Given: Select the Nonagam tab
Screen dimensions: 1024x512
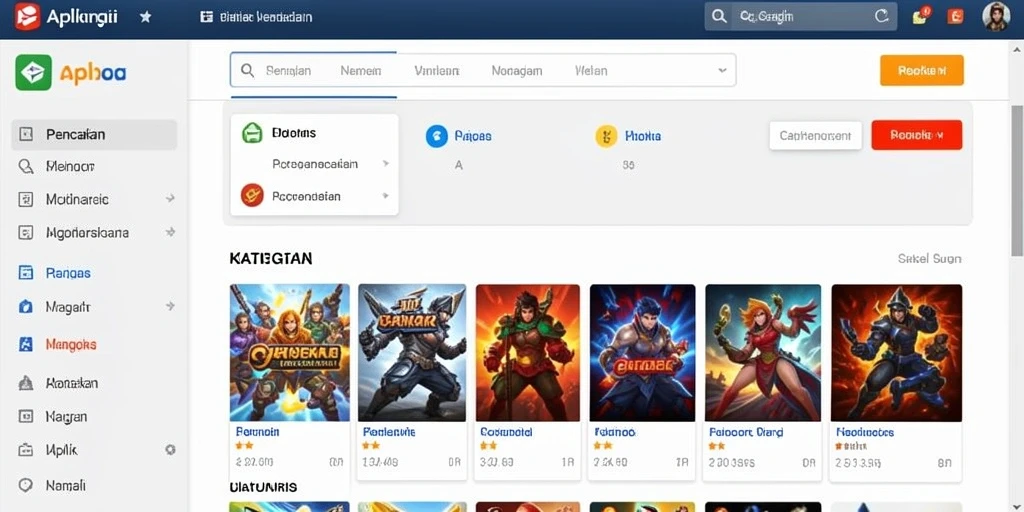Looking at the screenshot, I should [517, 71].
